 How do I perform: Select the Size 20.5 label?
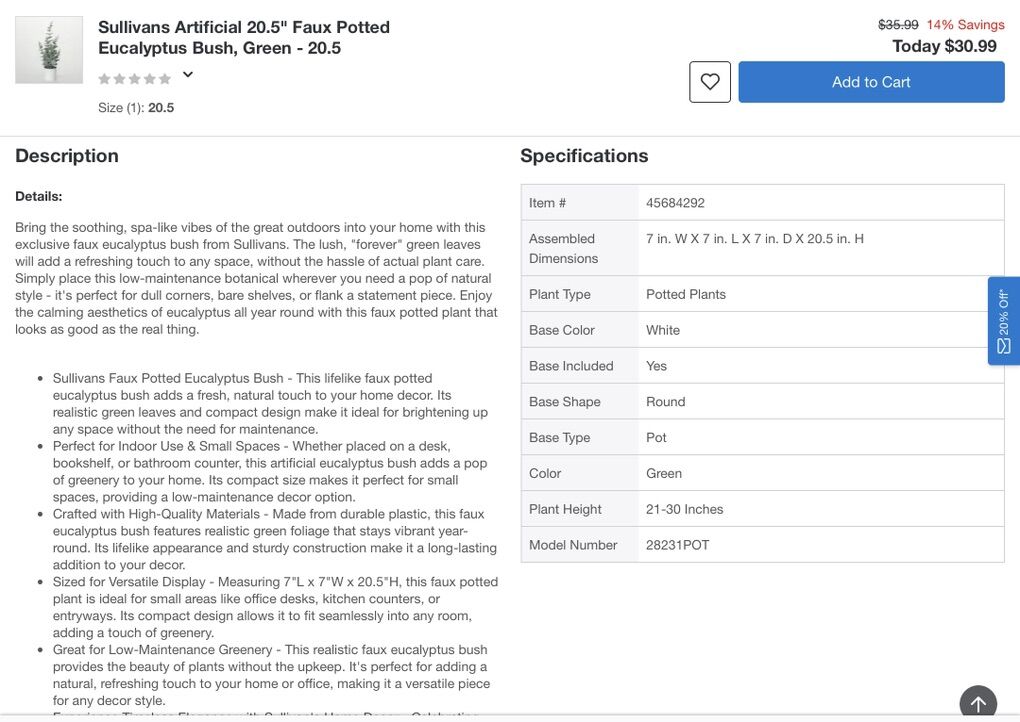[x=136, y=107]
